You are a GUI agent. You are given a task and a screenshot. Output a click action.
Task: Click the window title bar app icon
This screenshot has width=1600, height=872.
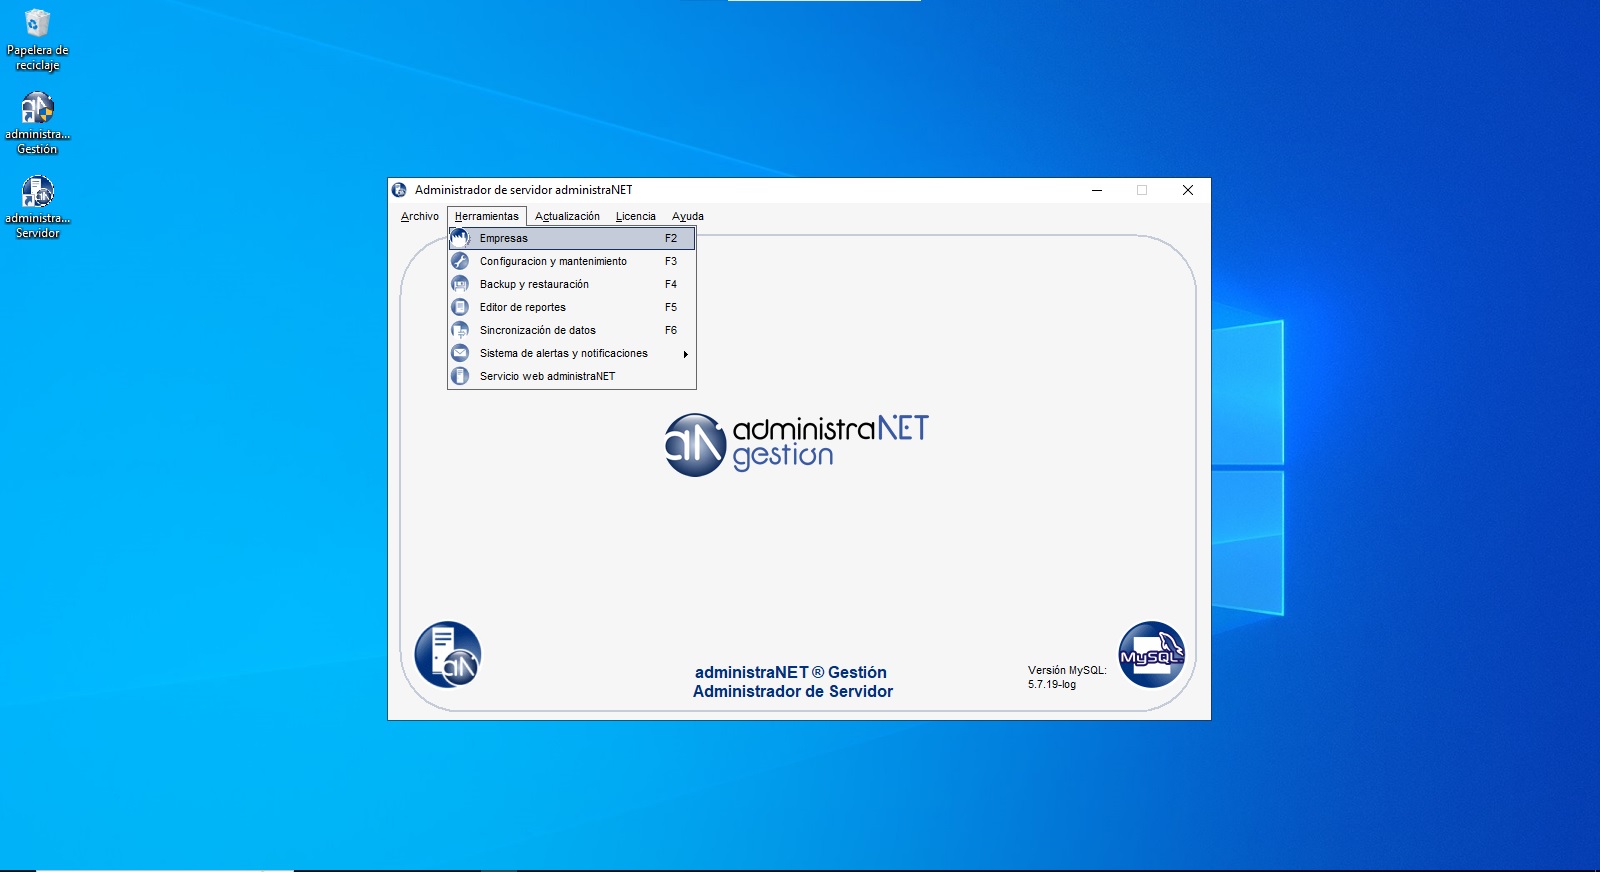(x=400, y=190)
